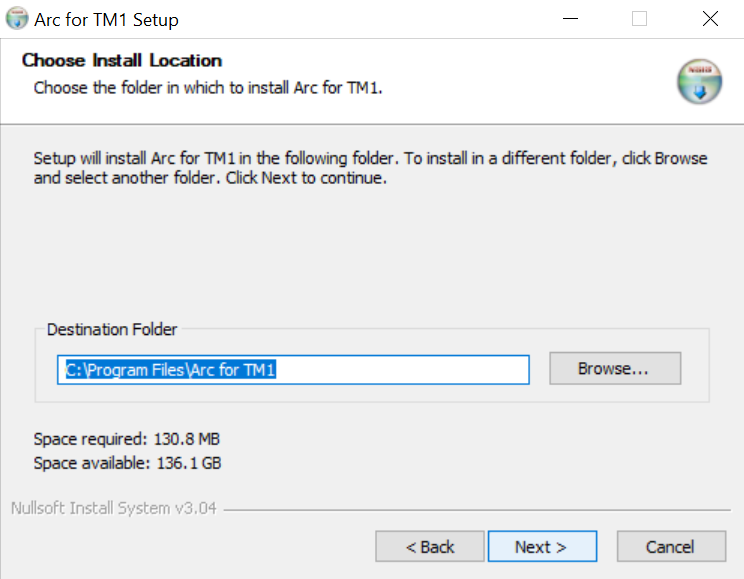
Task: Click the Nullsoft installer logo in the header
Action: click(698, 82)
